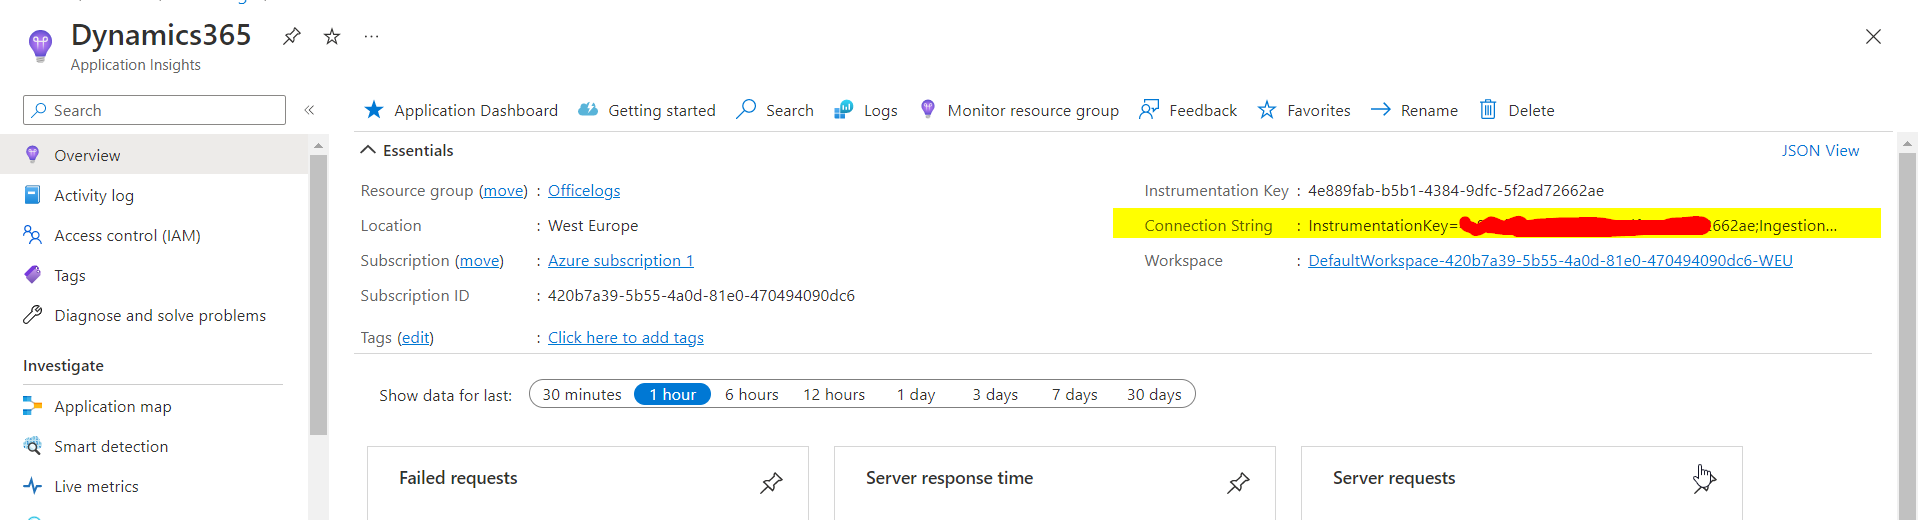This screenshot has height=520, width=1918.
Task: Select 30 minutes time range
Action: coord(582,394)
